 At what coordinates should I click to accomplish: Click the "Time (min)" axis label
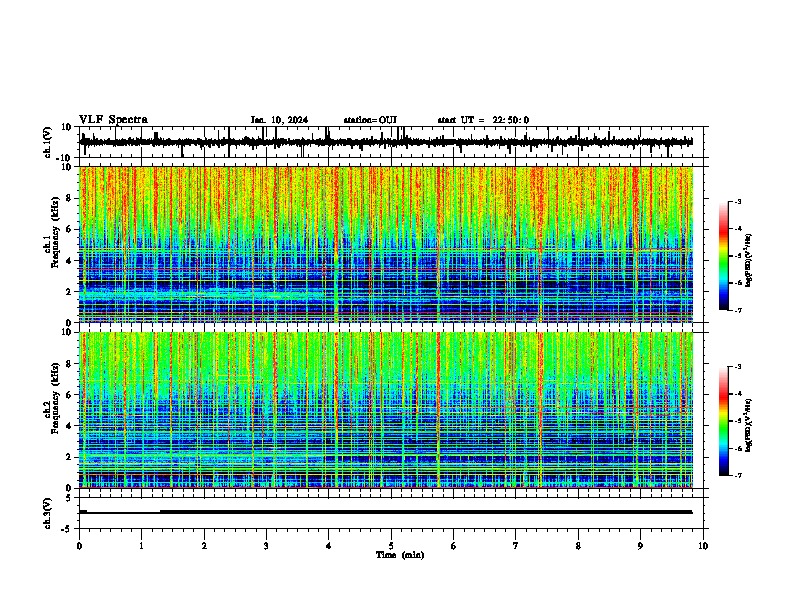400,555
